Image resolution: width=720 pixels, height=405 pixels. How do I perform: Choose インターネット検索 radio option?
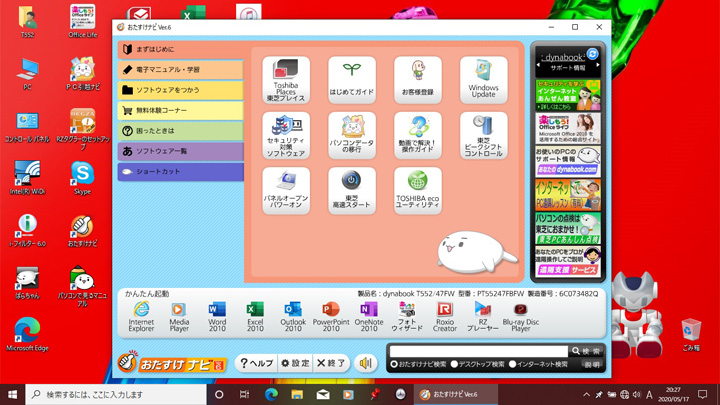(513, 364)
